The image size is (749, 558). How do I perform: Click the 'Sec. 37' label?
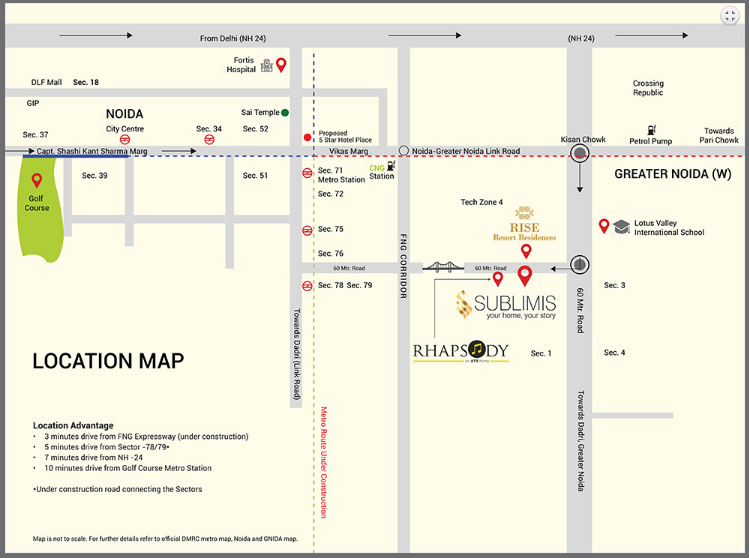pos(35,135)
